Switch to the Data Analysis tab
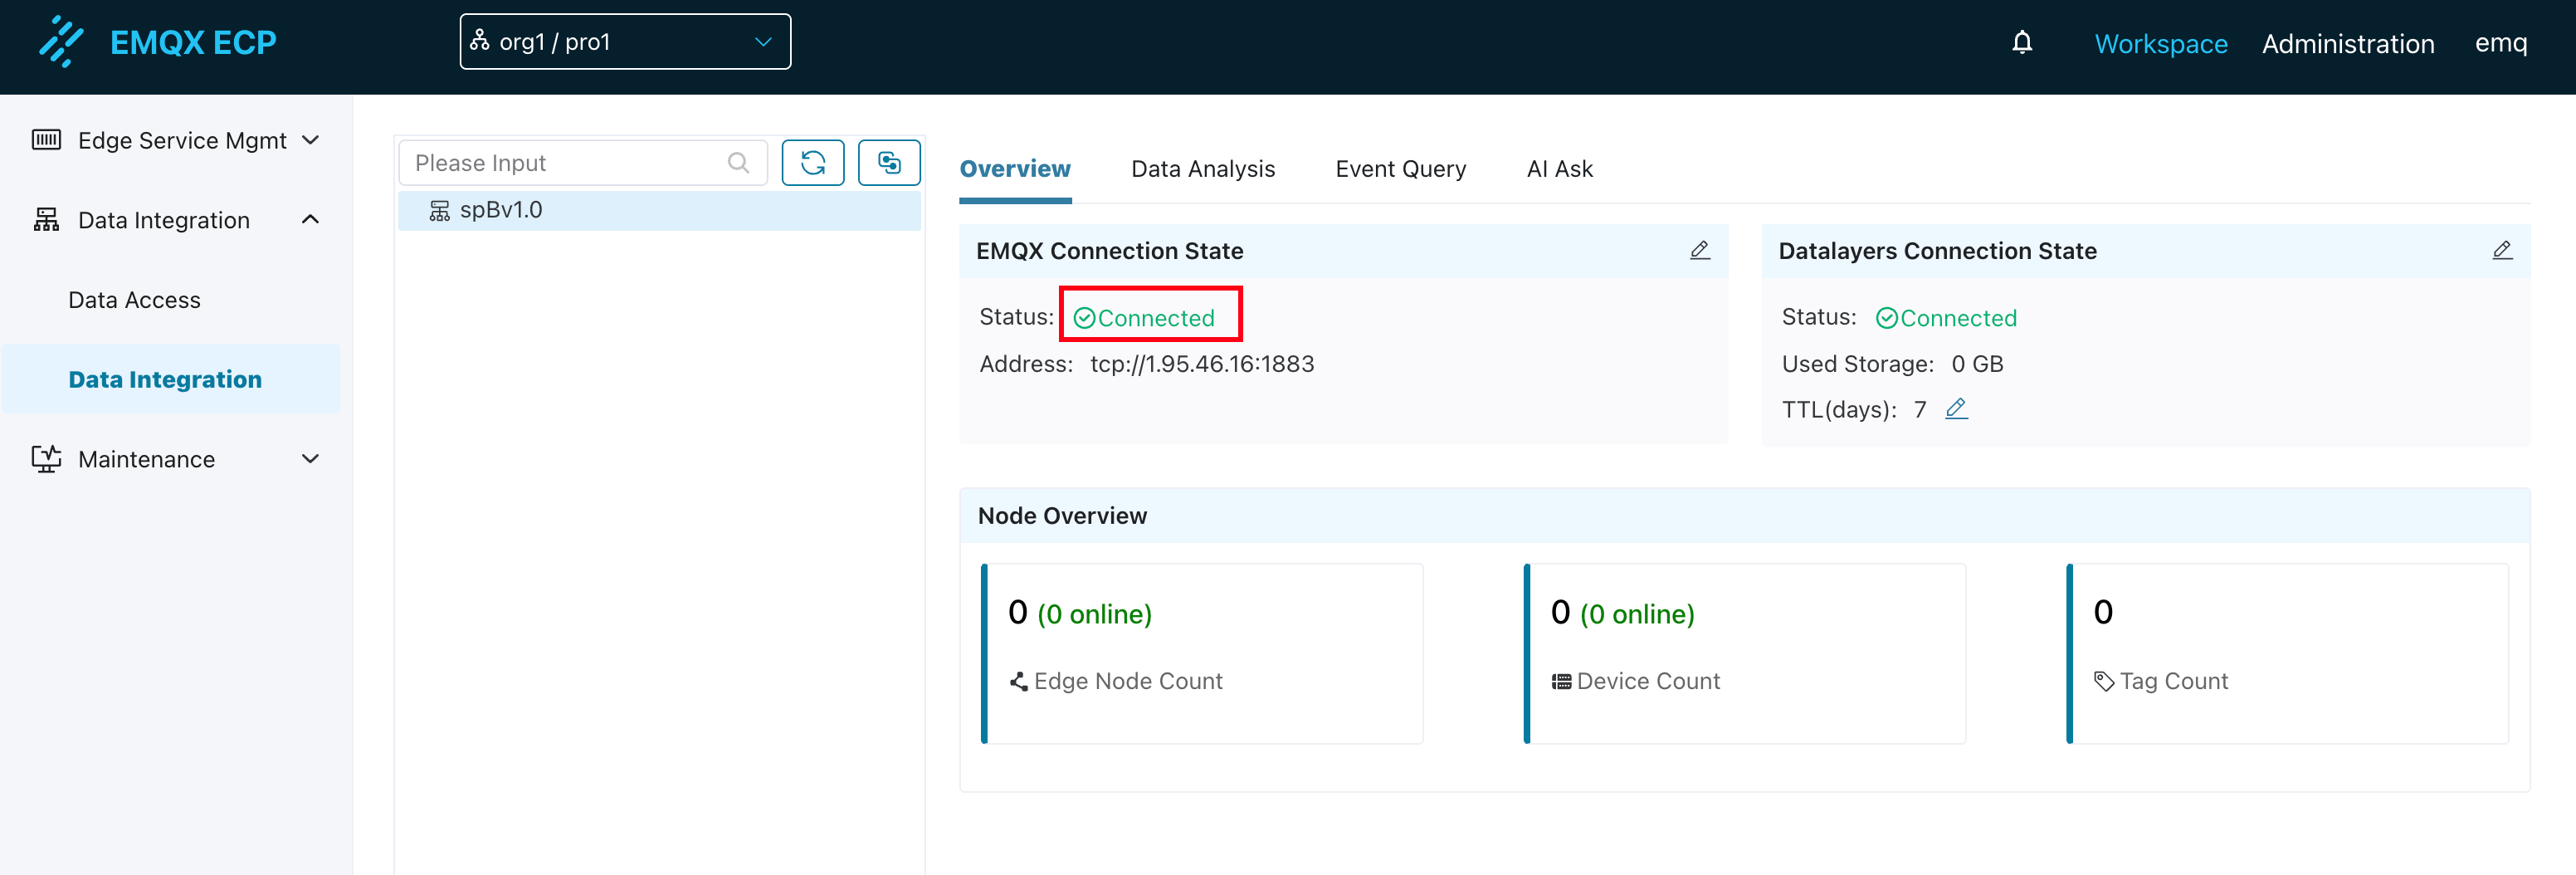This screenshot has width=2576, height=875. (1202, 169)
